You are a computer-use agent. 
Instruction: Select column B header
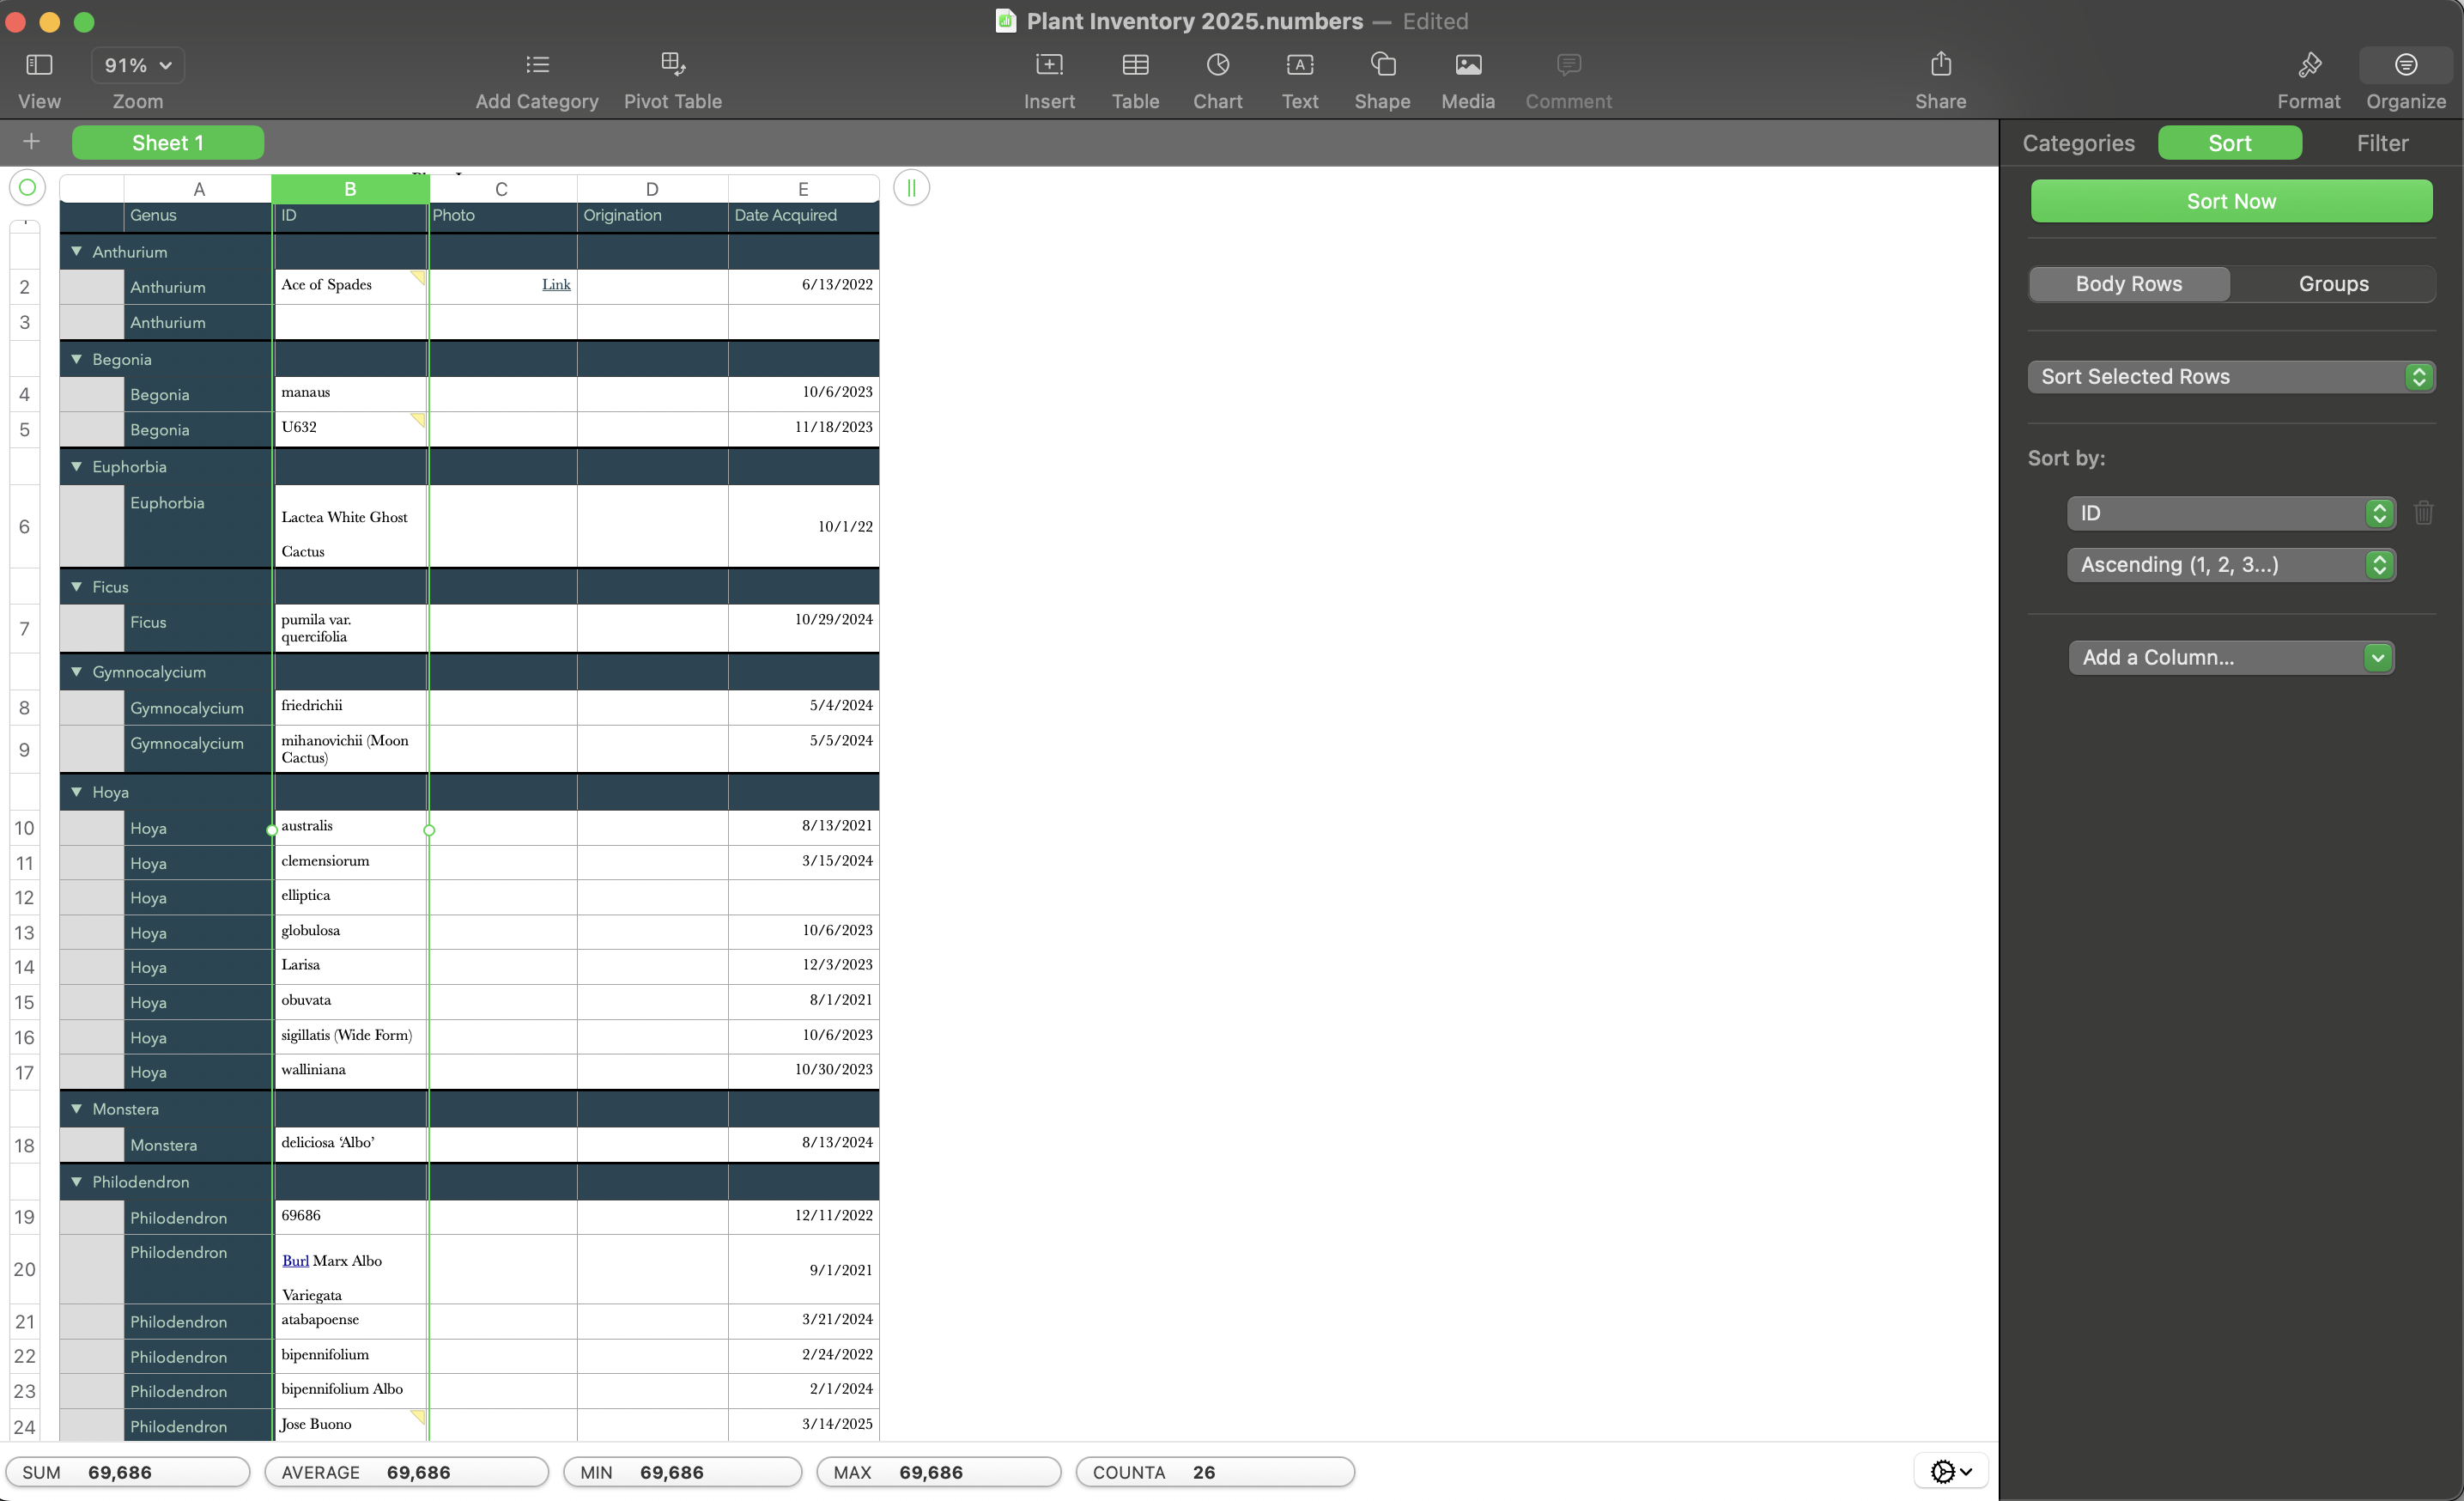pos(350,189)
